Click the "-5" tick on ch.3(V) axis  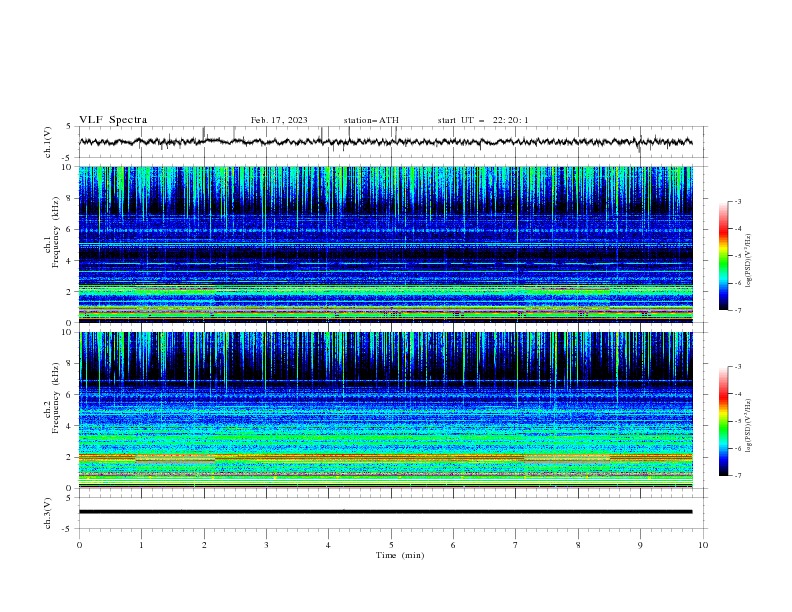point(67,529)
